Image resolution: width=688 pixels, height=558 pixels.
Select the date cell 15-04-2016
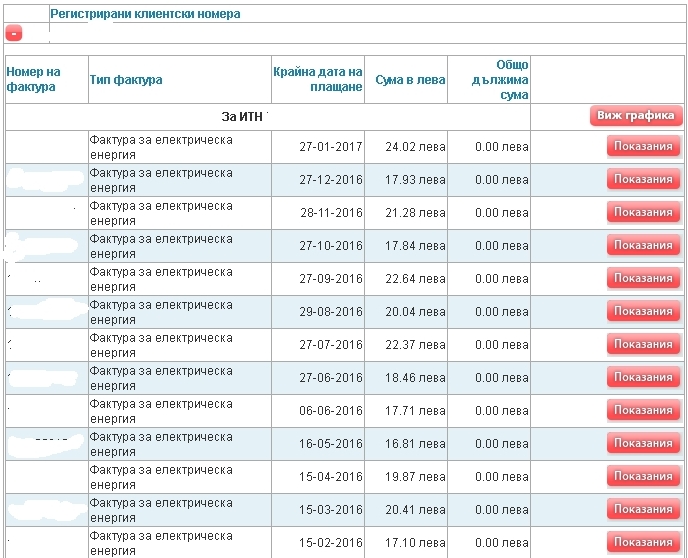tap(331, 477)
